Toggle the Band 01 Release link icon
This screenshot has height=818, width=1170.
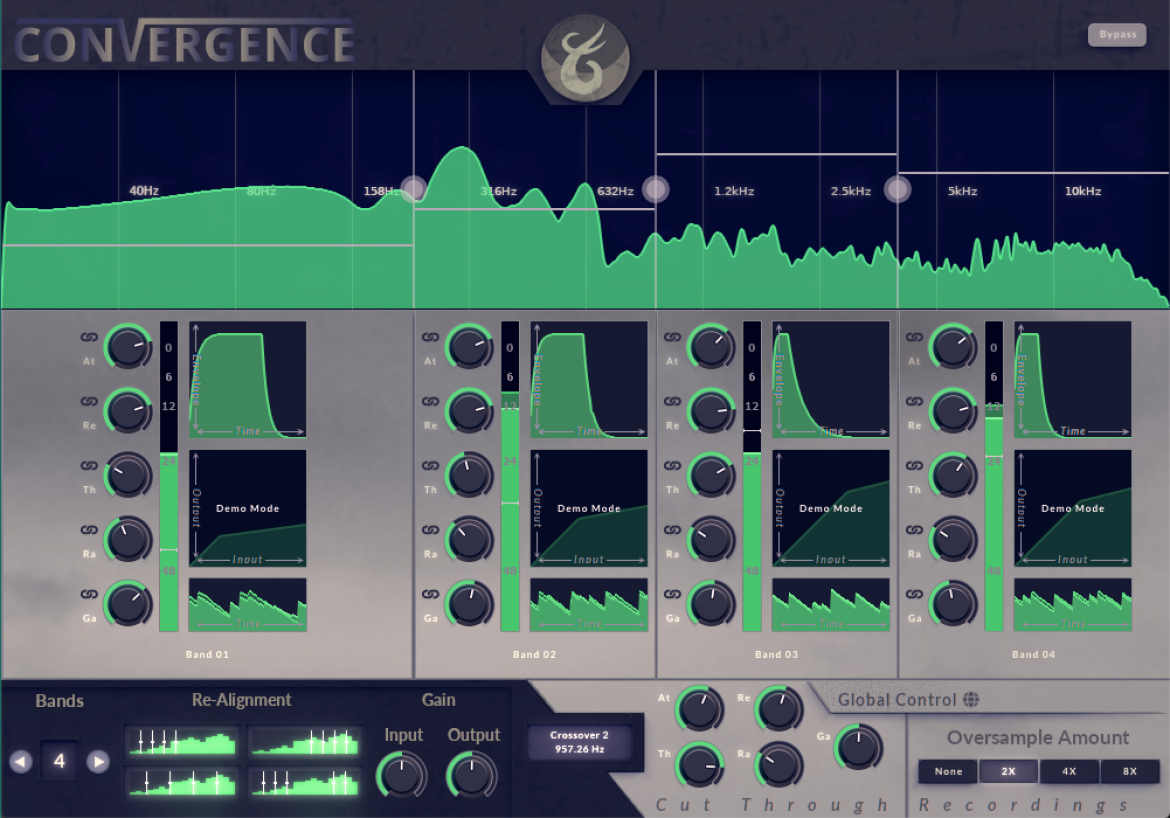point(89,402)
